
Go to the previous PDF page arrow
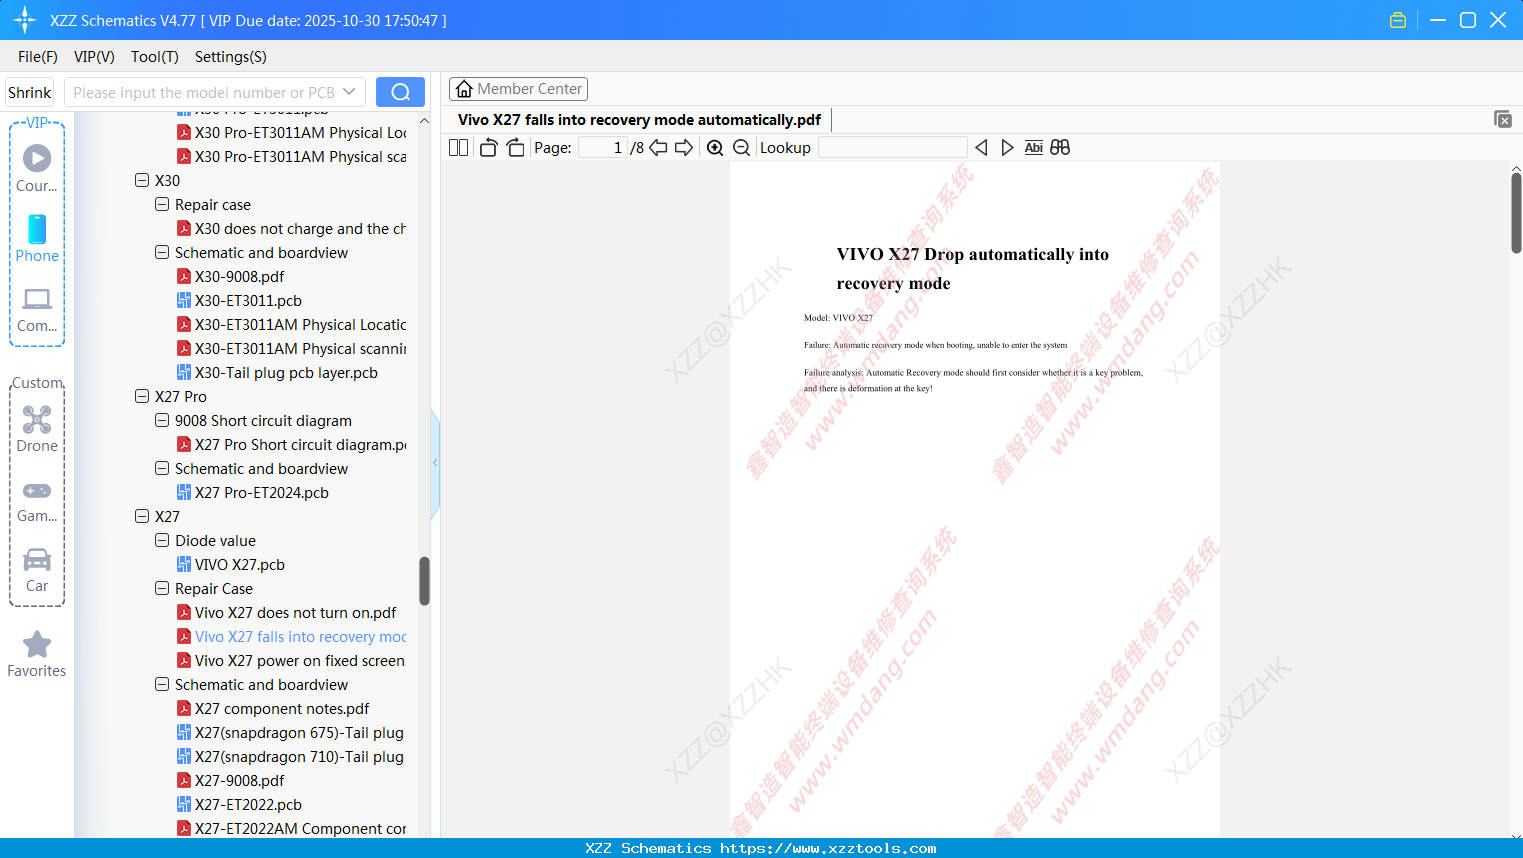(x=658, y=148)
